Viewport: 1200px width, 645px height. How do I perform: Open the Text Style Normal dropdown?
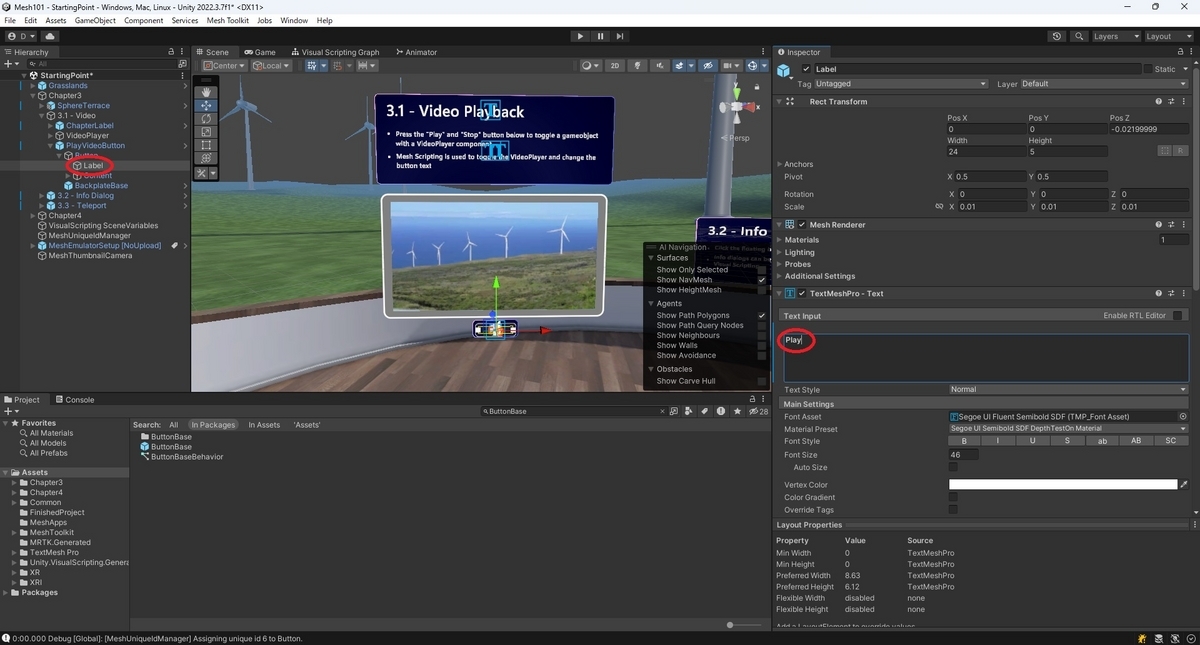pos(1068,389)
